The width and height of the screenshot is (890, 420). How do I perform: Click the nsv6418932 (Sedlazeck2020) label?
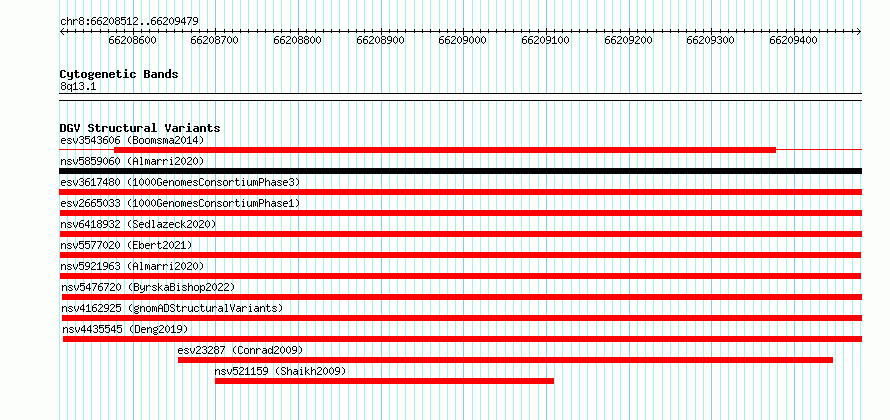[x=138, y=224]
